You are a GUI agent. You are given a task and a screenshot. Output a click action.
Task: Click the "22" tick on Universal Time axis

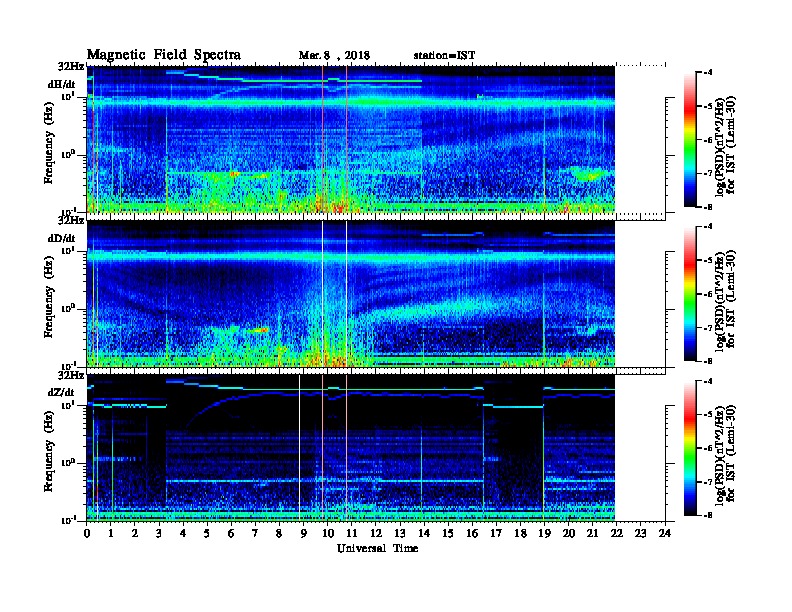(x=616, y=533)
